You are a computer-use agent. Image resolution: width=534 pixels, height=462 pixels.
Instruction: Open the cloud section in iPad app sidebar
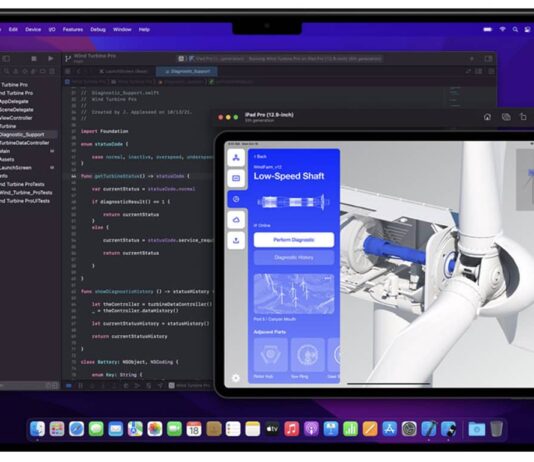click(236, 220)
